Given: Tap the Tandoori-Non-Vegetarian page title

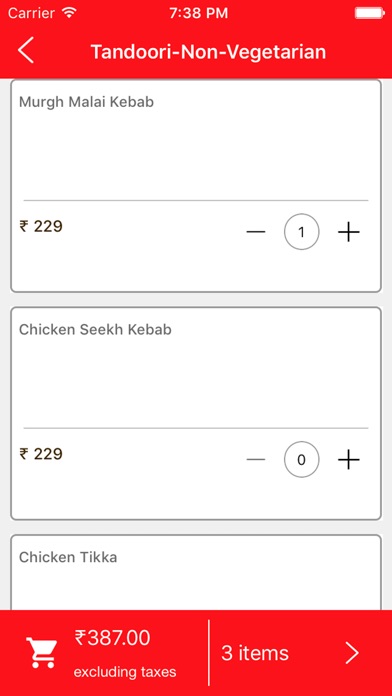Looking at the screenshot, I should [208, 51].
